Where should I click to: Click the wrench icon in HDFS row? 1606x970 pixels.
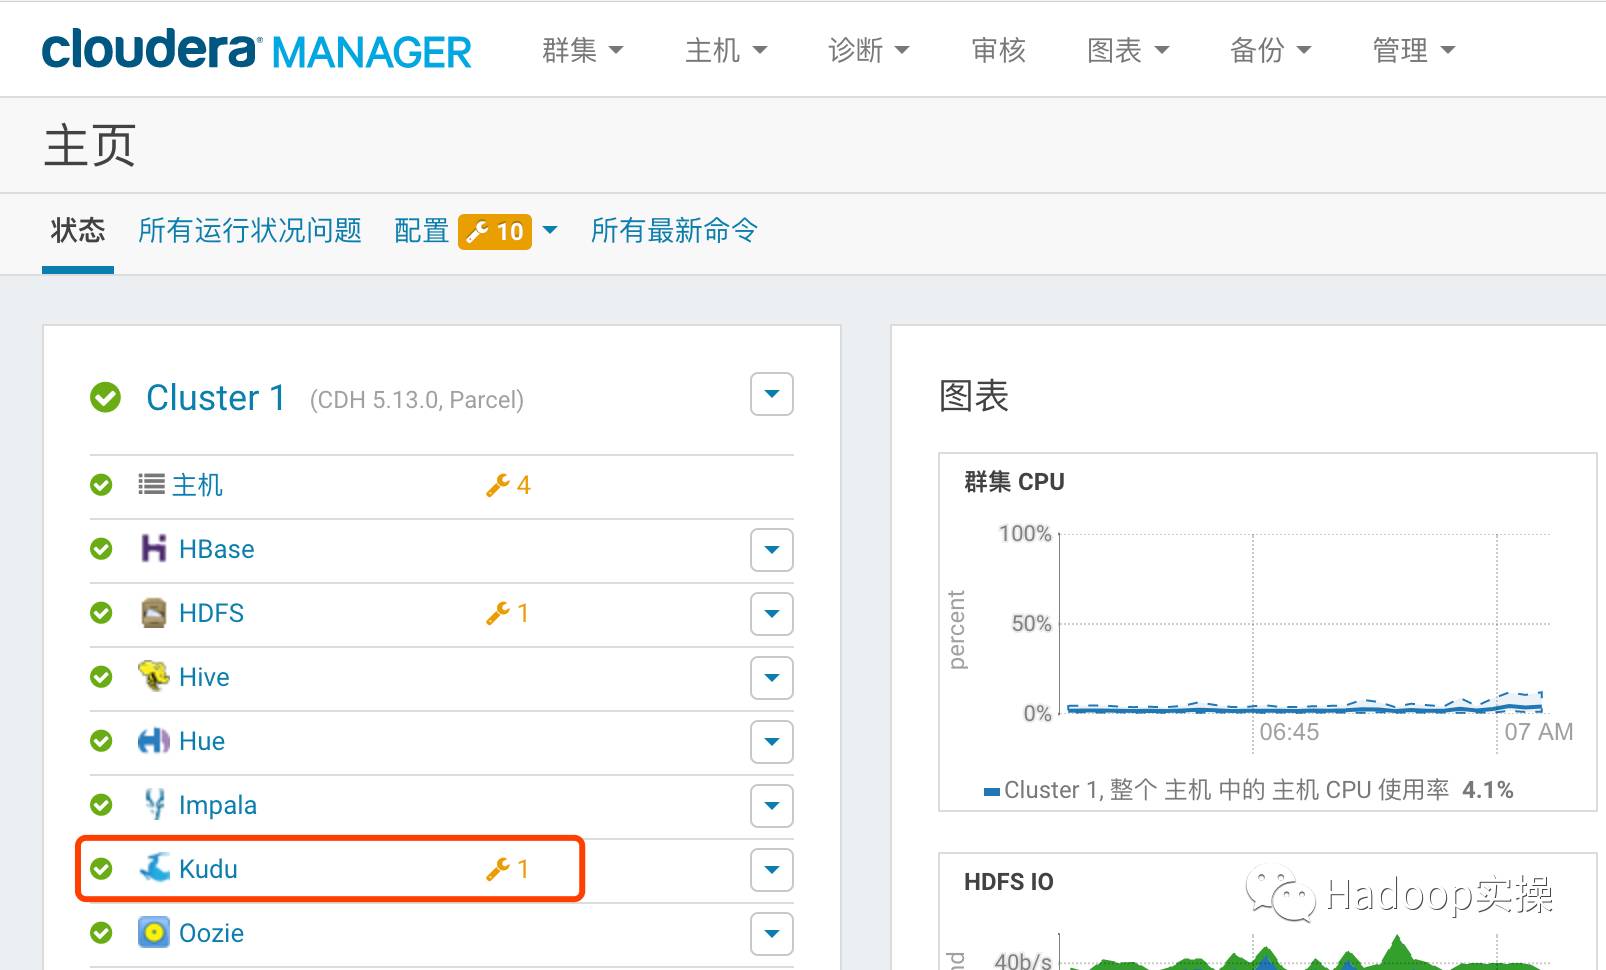click(x=497, y=613)
